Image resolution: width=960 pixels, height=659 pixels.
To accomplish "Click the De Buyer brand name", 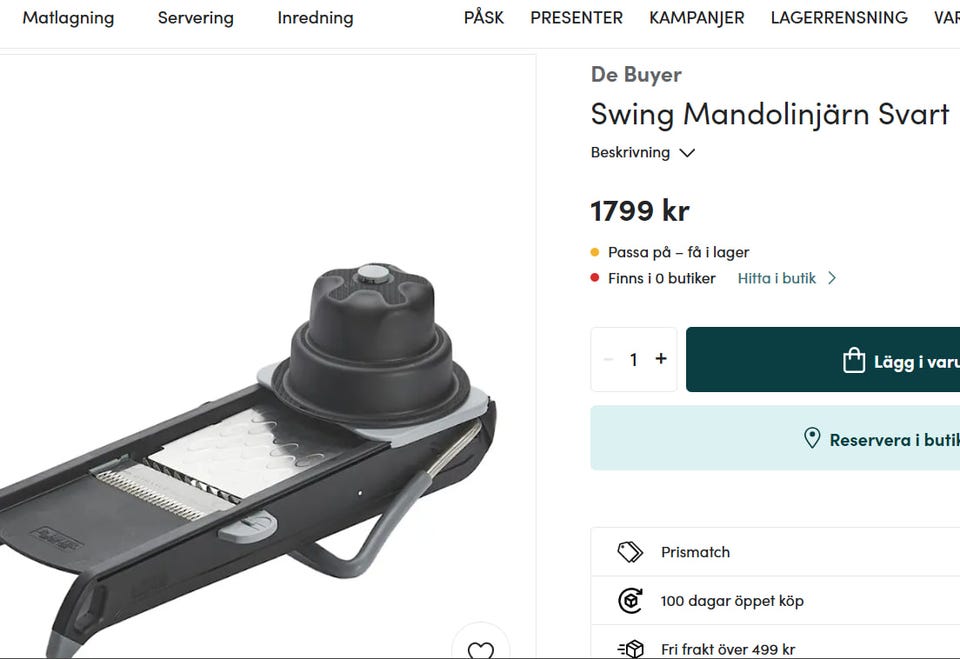I will click(636, 75).
